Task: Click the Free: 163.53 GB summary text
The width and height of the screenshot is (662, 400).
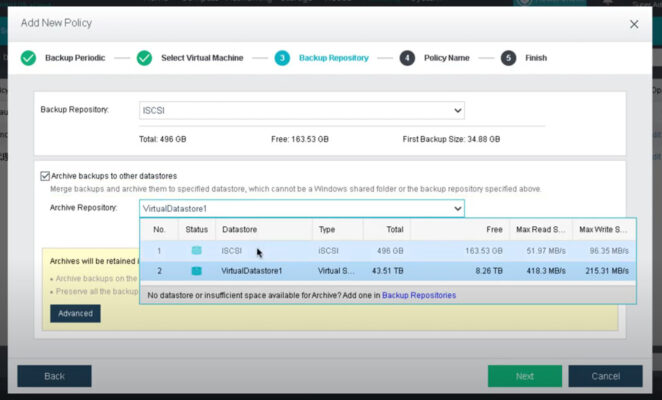Action: click(300, 139)
